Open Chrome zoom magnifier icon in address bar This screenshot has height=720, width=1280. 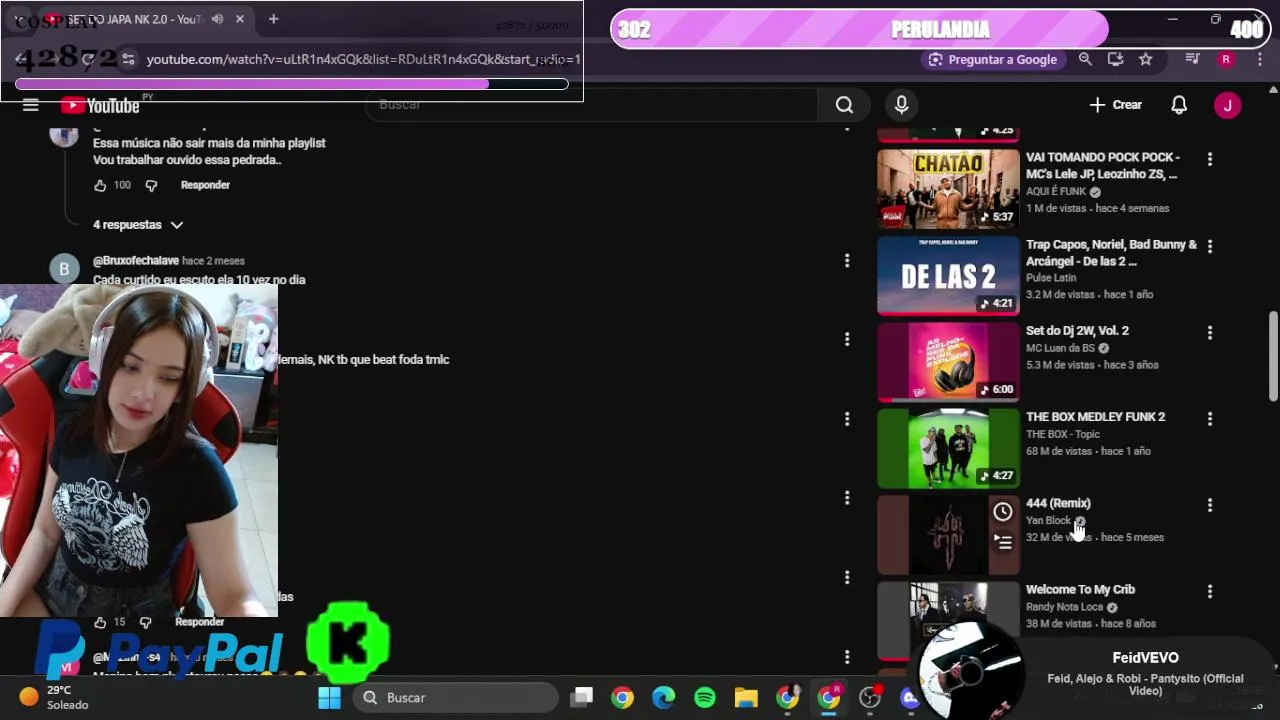point(1085,59)
